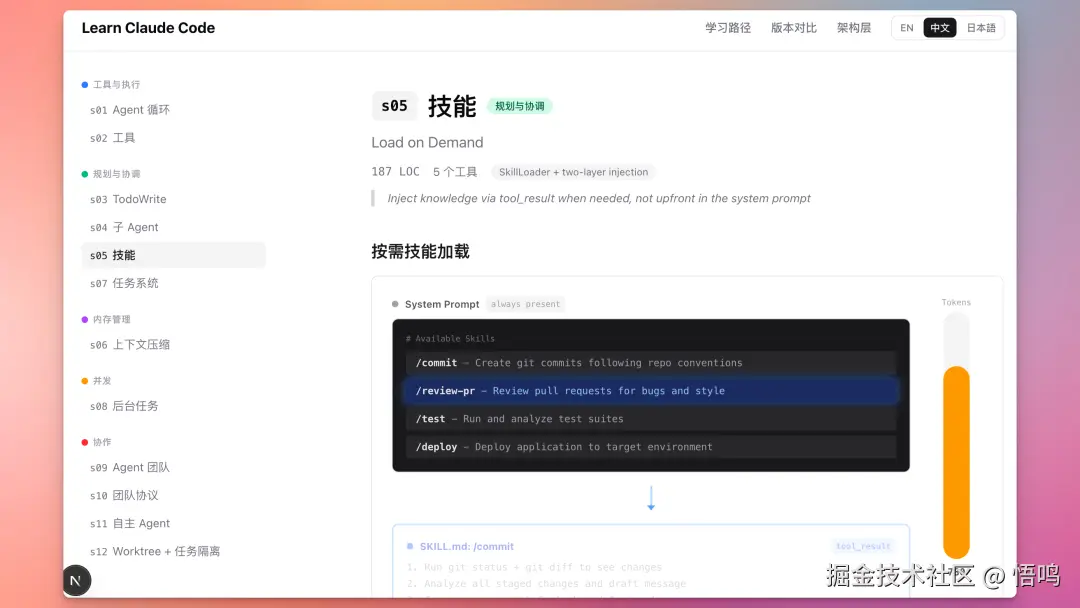Click the purple dot beside 内存管理
Screen dimensions: 1080x608
85,318
